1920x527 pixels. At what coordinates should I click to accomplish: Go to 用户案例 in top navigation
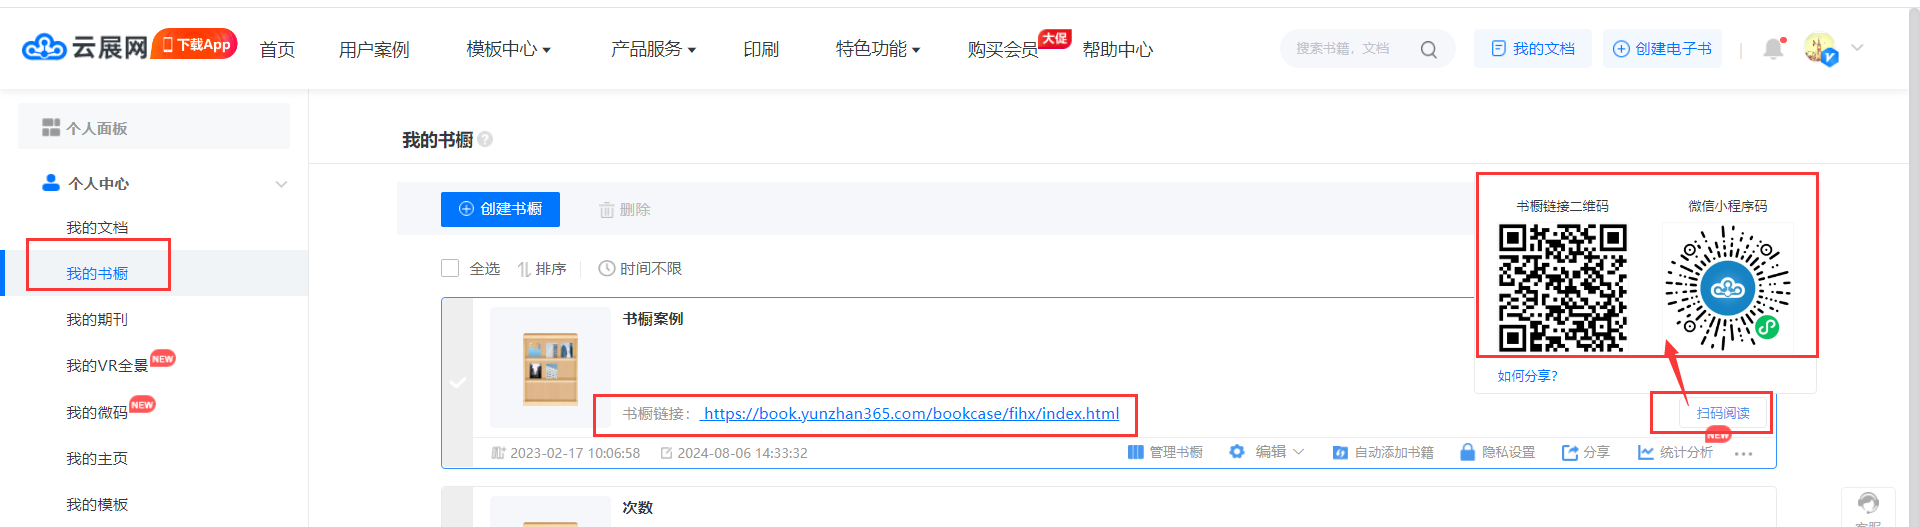click(x=374, y=49)
